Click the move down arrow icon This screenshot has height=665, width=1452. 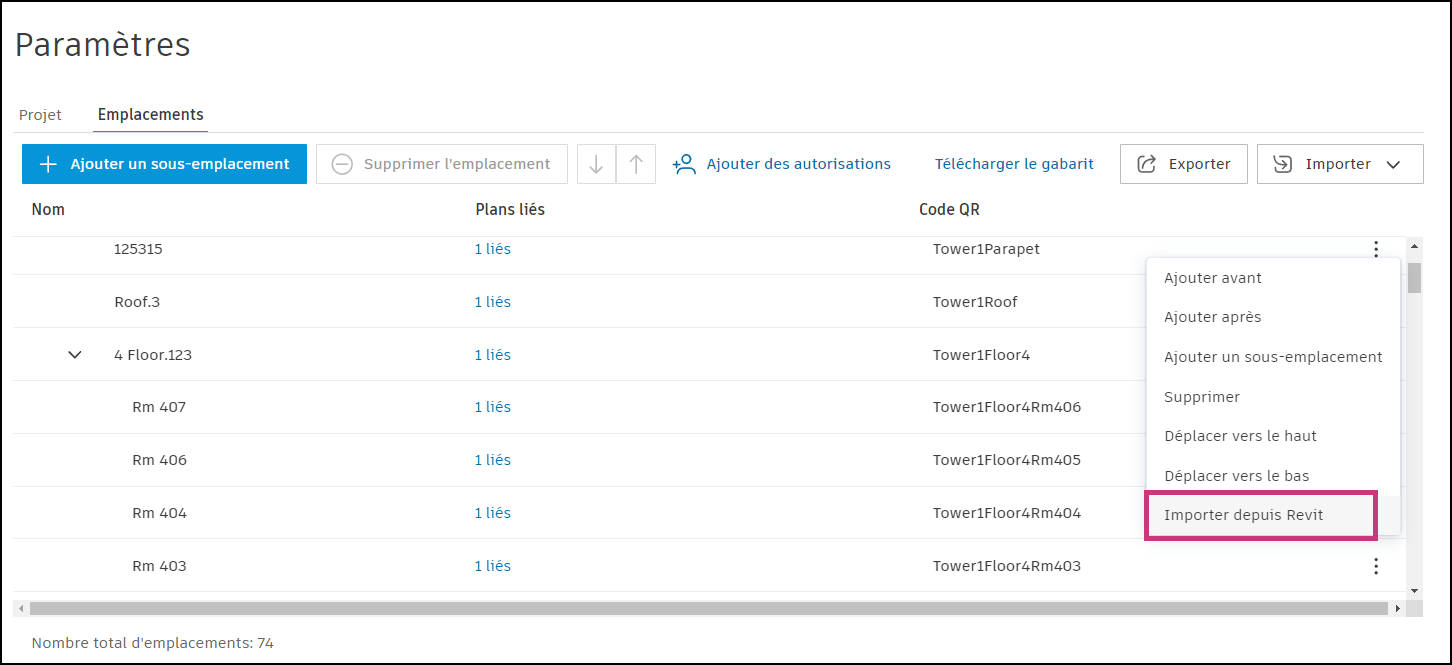coord(597,164)
